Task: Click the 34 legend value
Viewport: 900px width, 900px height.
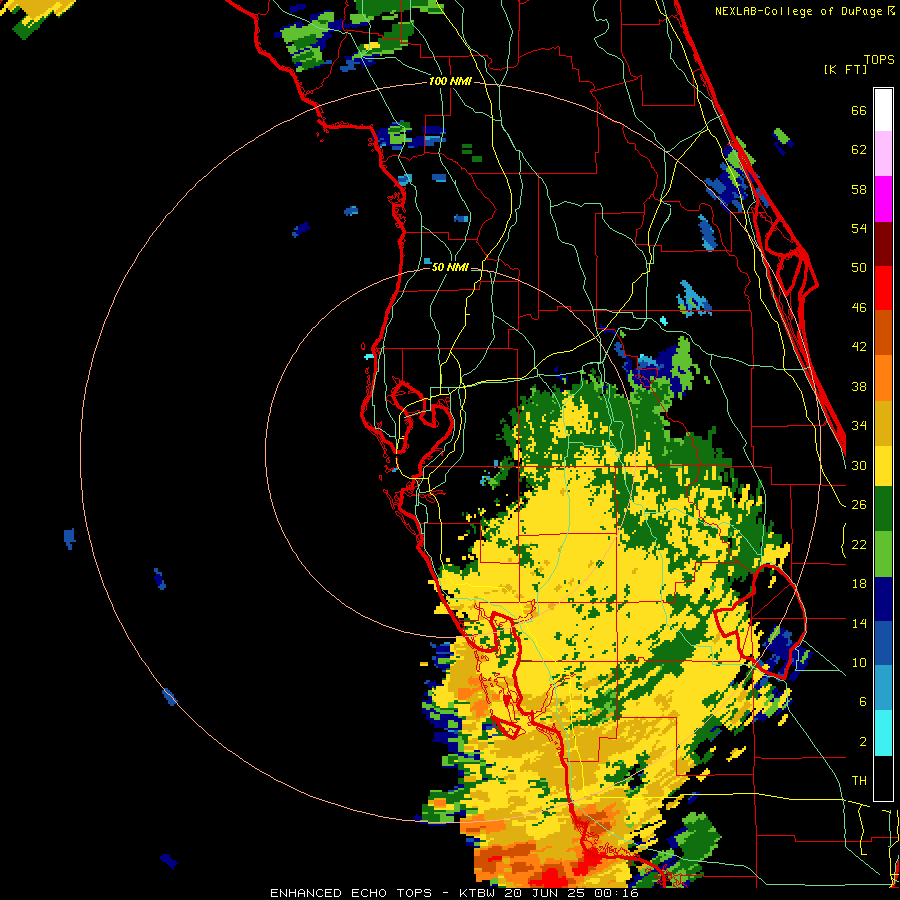Action: click(x=859, y=426)
